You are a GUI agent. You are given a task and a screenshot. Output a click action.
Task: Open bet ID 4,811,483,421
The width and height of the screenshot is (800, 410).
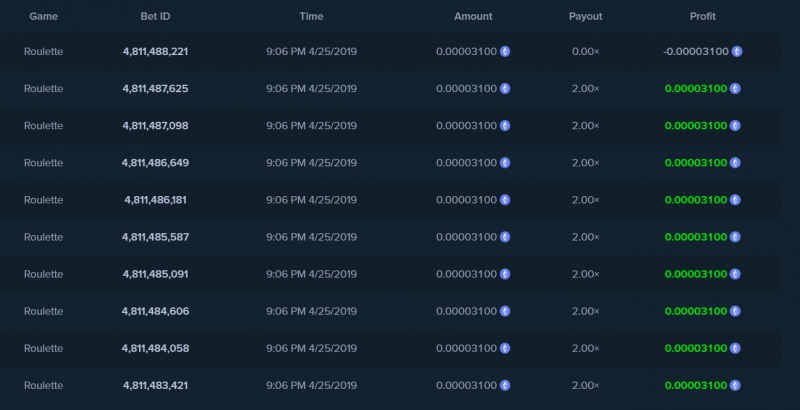click(x=155, y=386)
